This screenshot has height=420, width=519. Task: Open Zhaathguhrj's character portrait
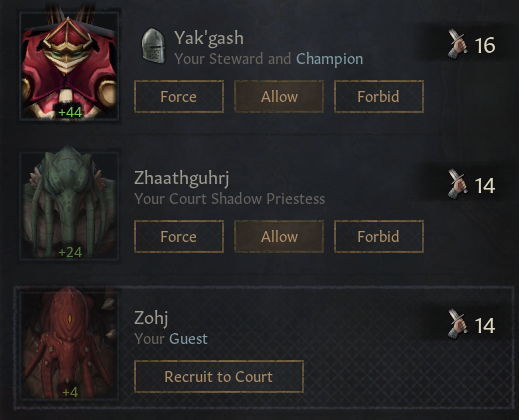69,205
